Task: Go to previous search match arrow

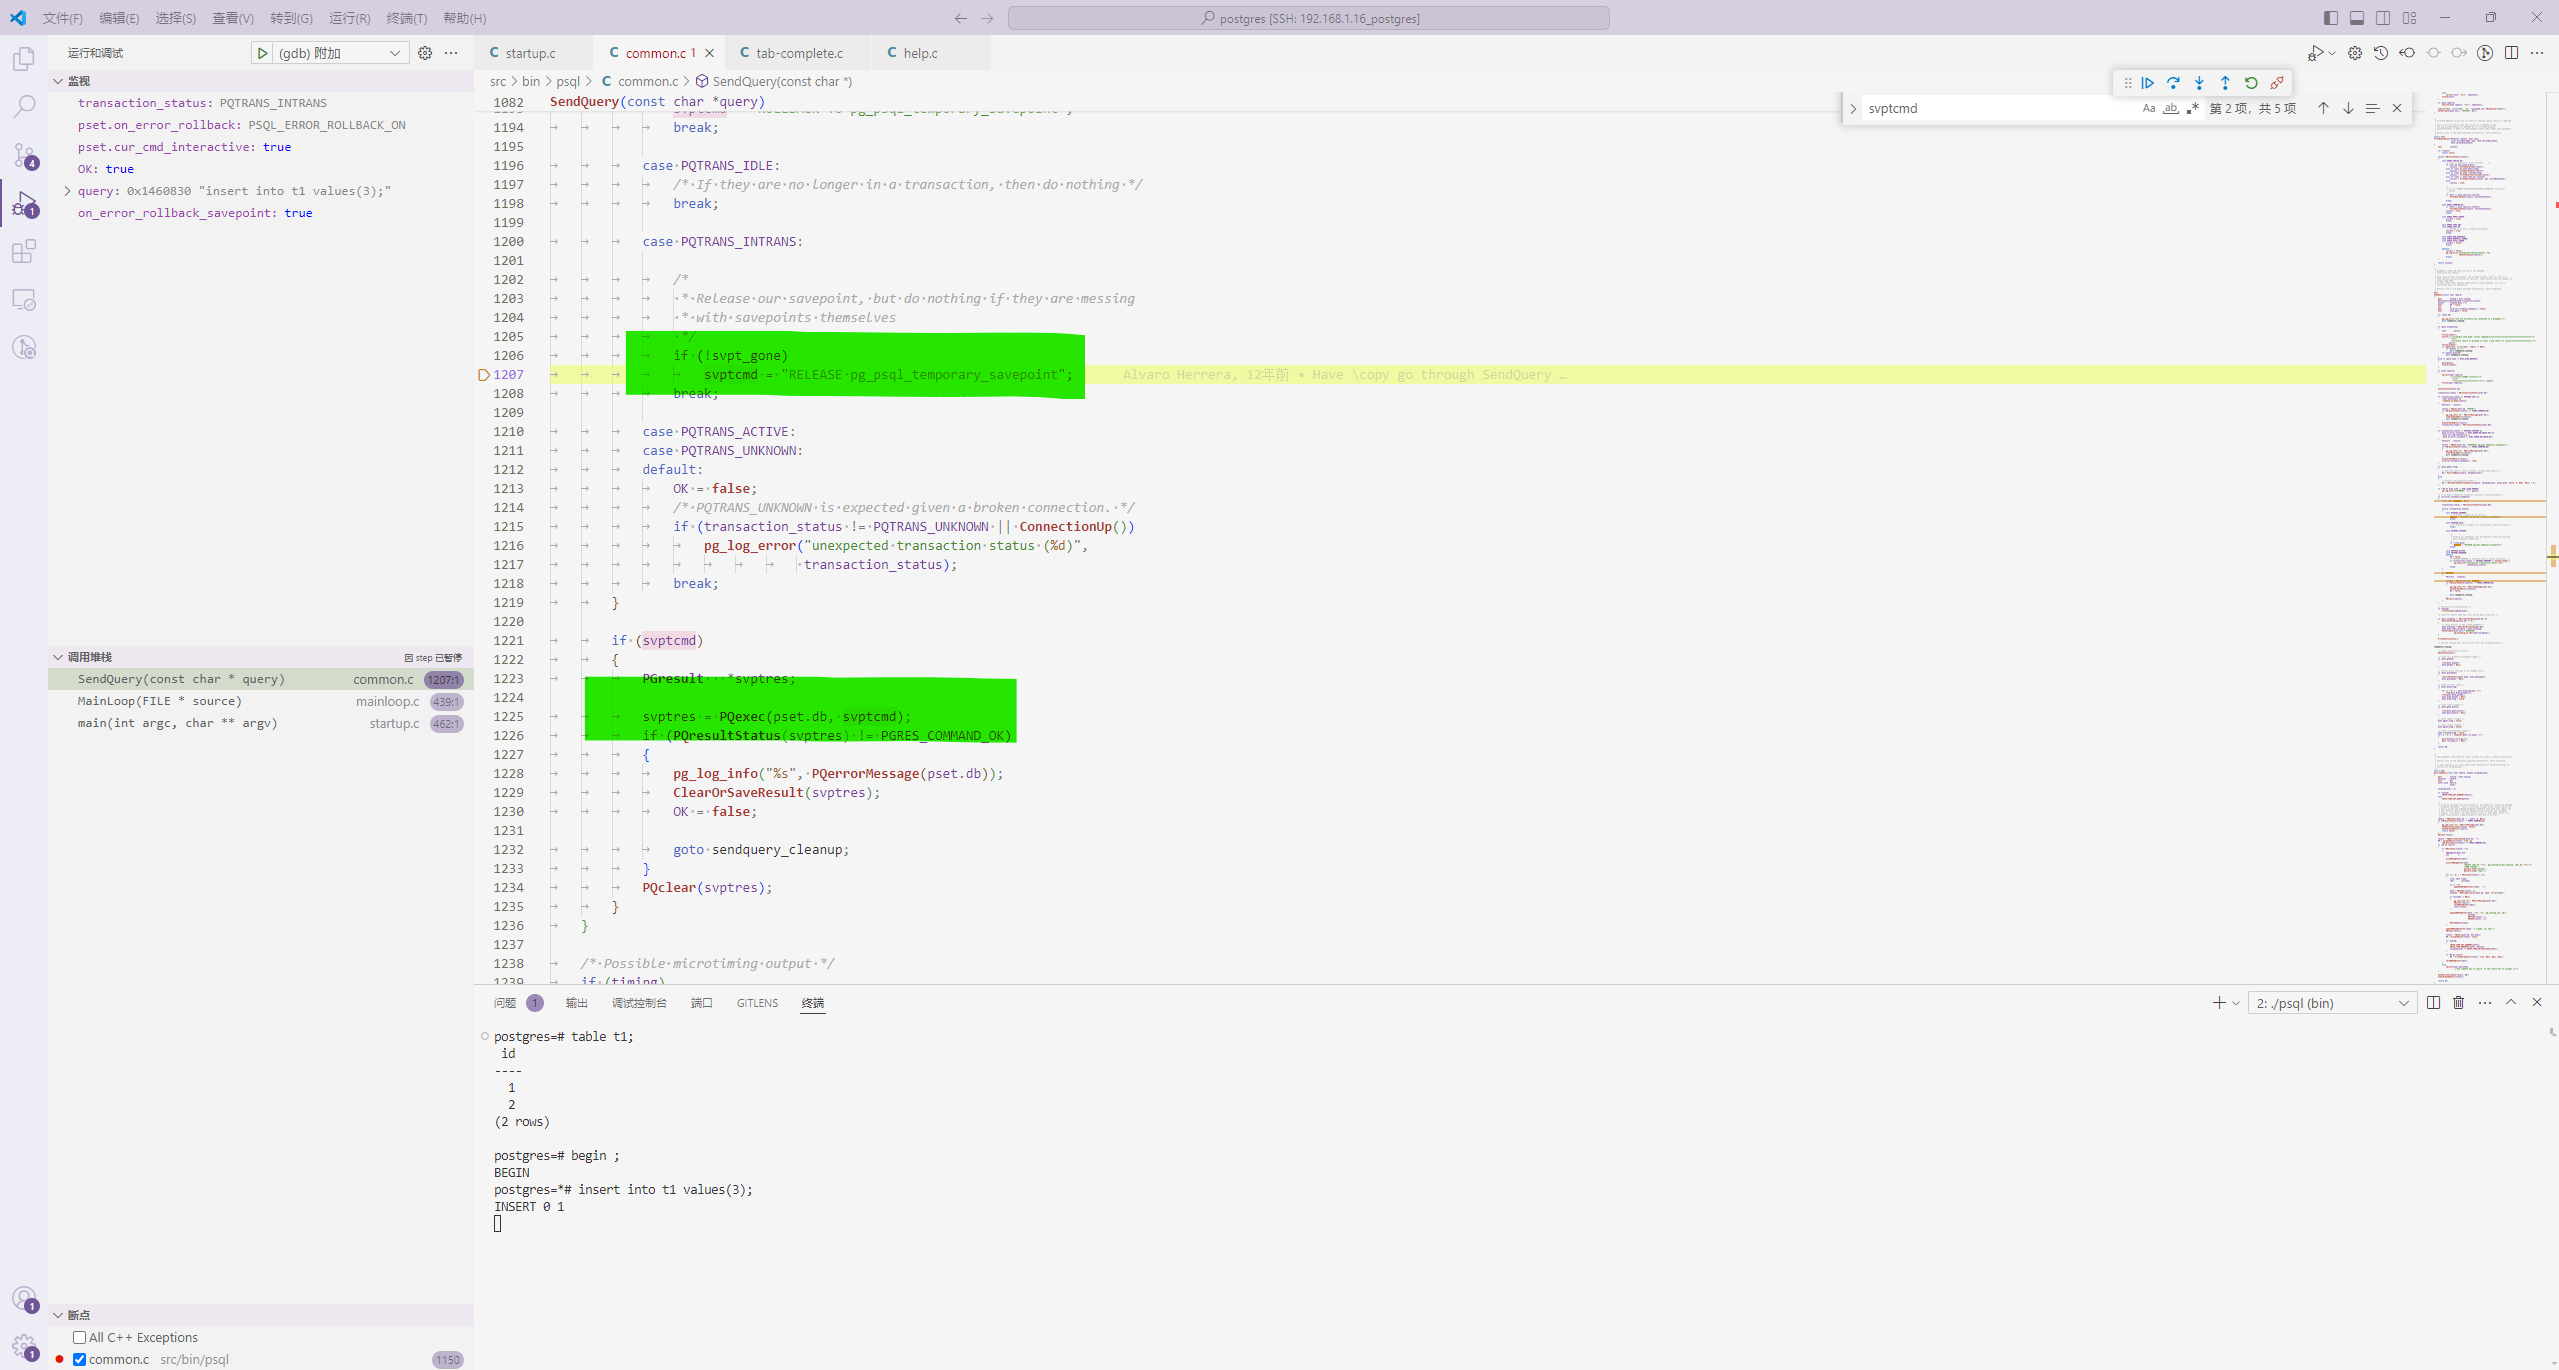Action: (2323, 108)
